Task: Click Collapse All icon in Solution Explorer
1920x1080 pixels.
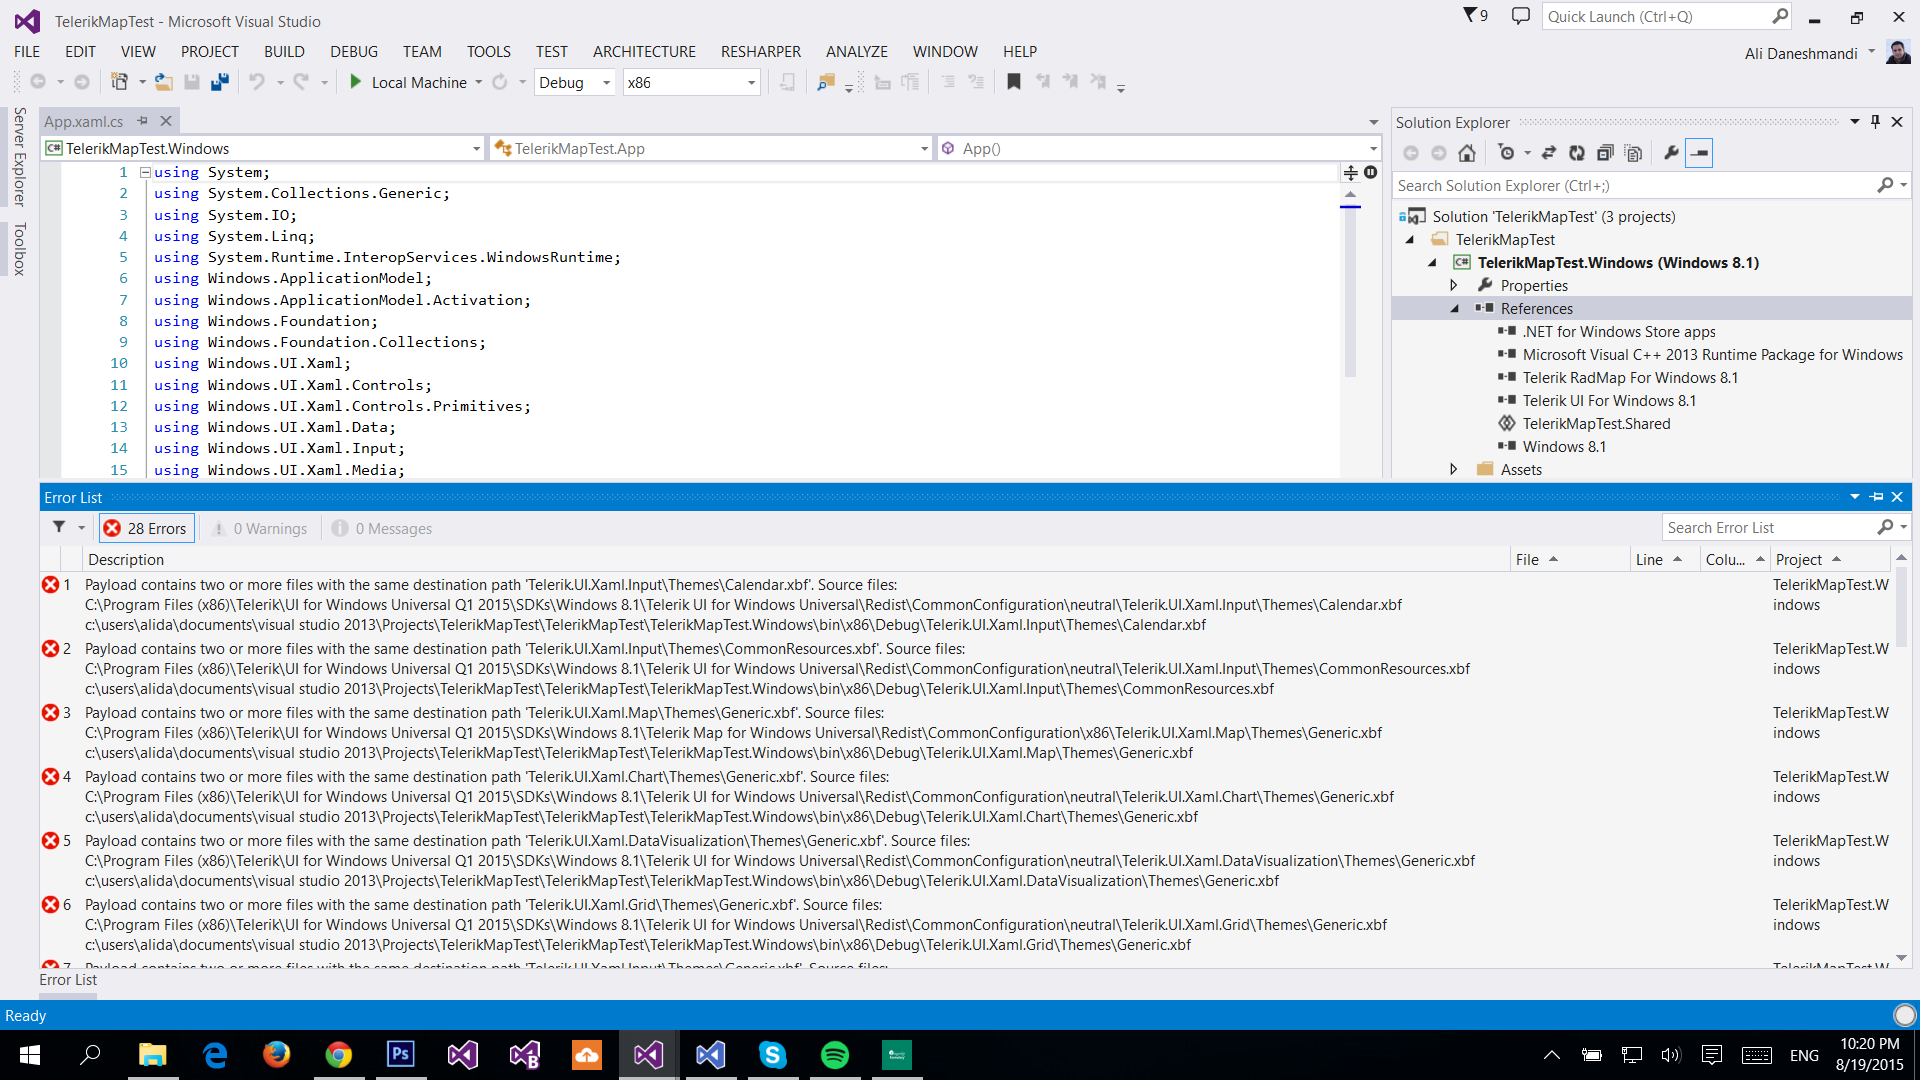Action: (x=1605, y=153)
